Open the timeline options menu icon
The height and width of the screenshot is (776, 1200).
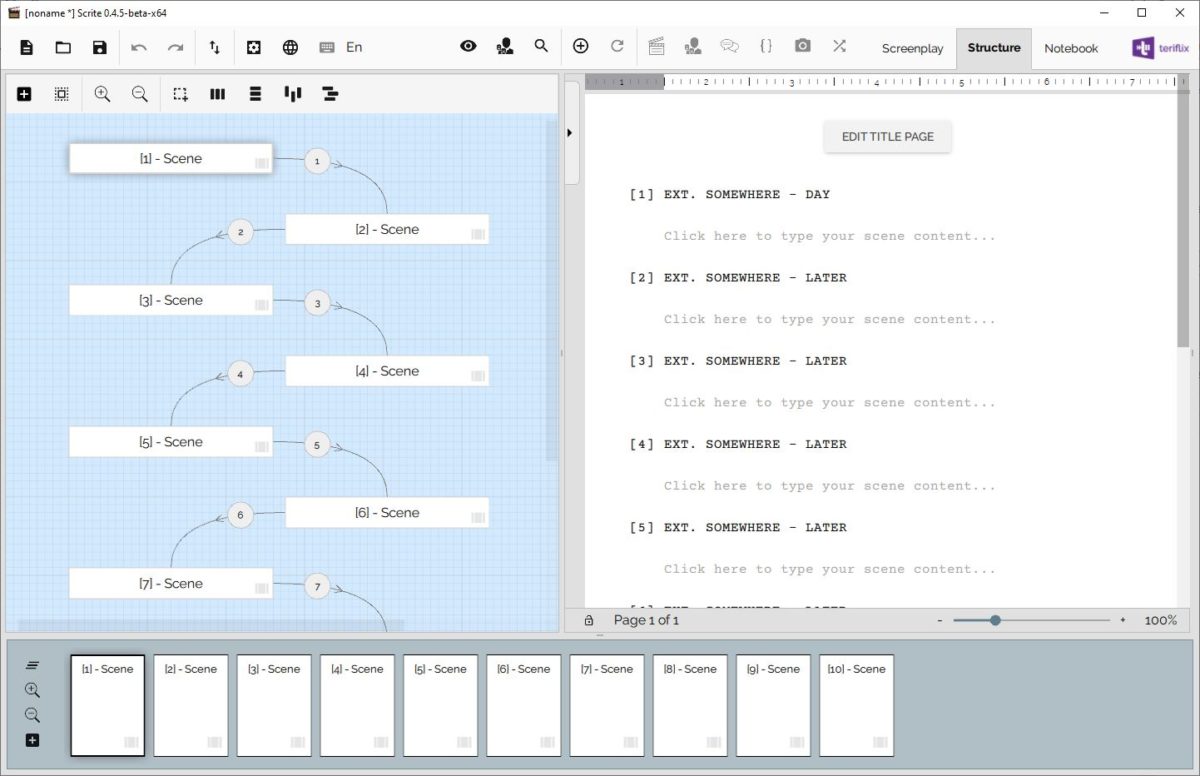pyautogui.click(x=33, y=663)
